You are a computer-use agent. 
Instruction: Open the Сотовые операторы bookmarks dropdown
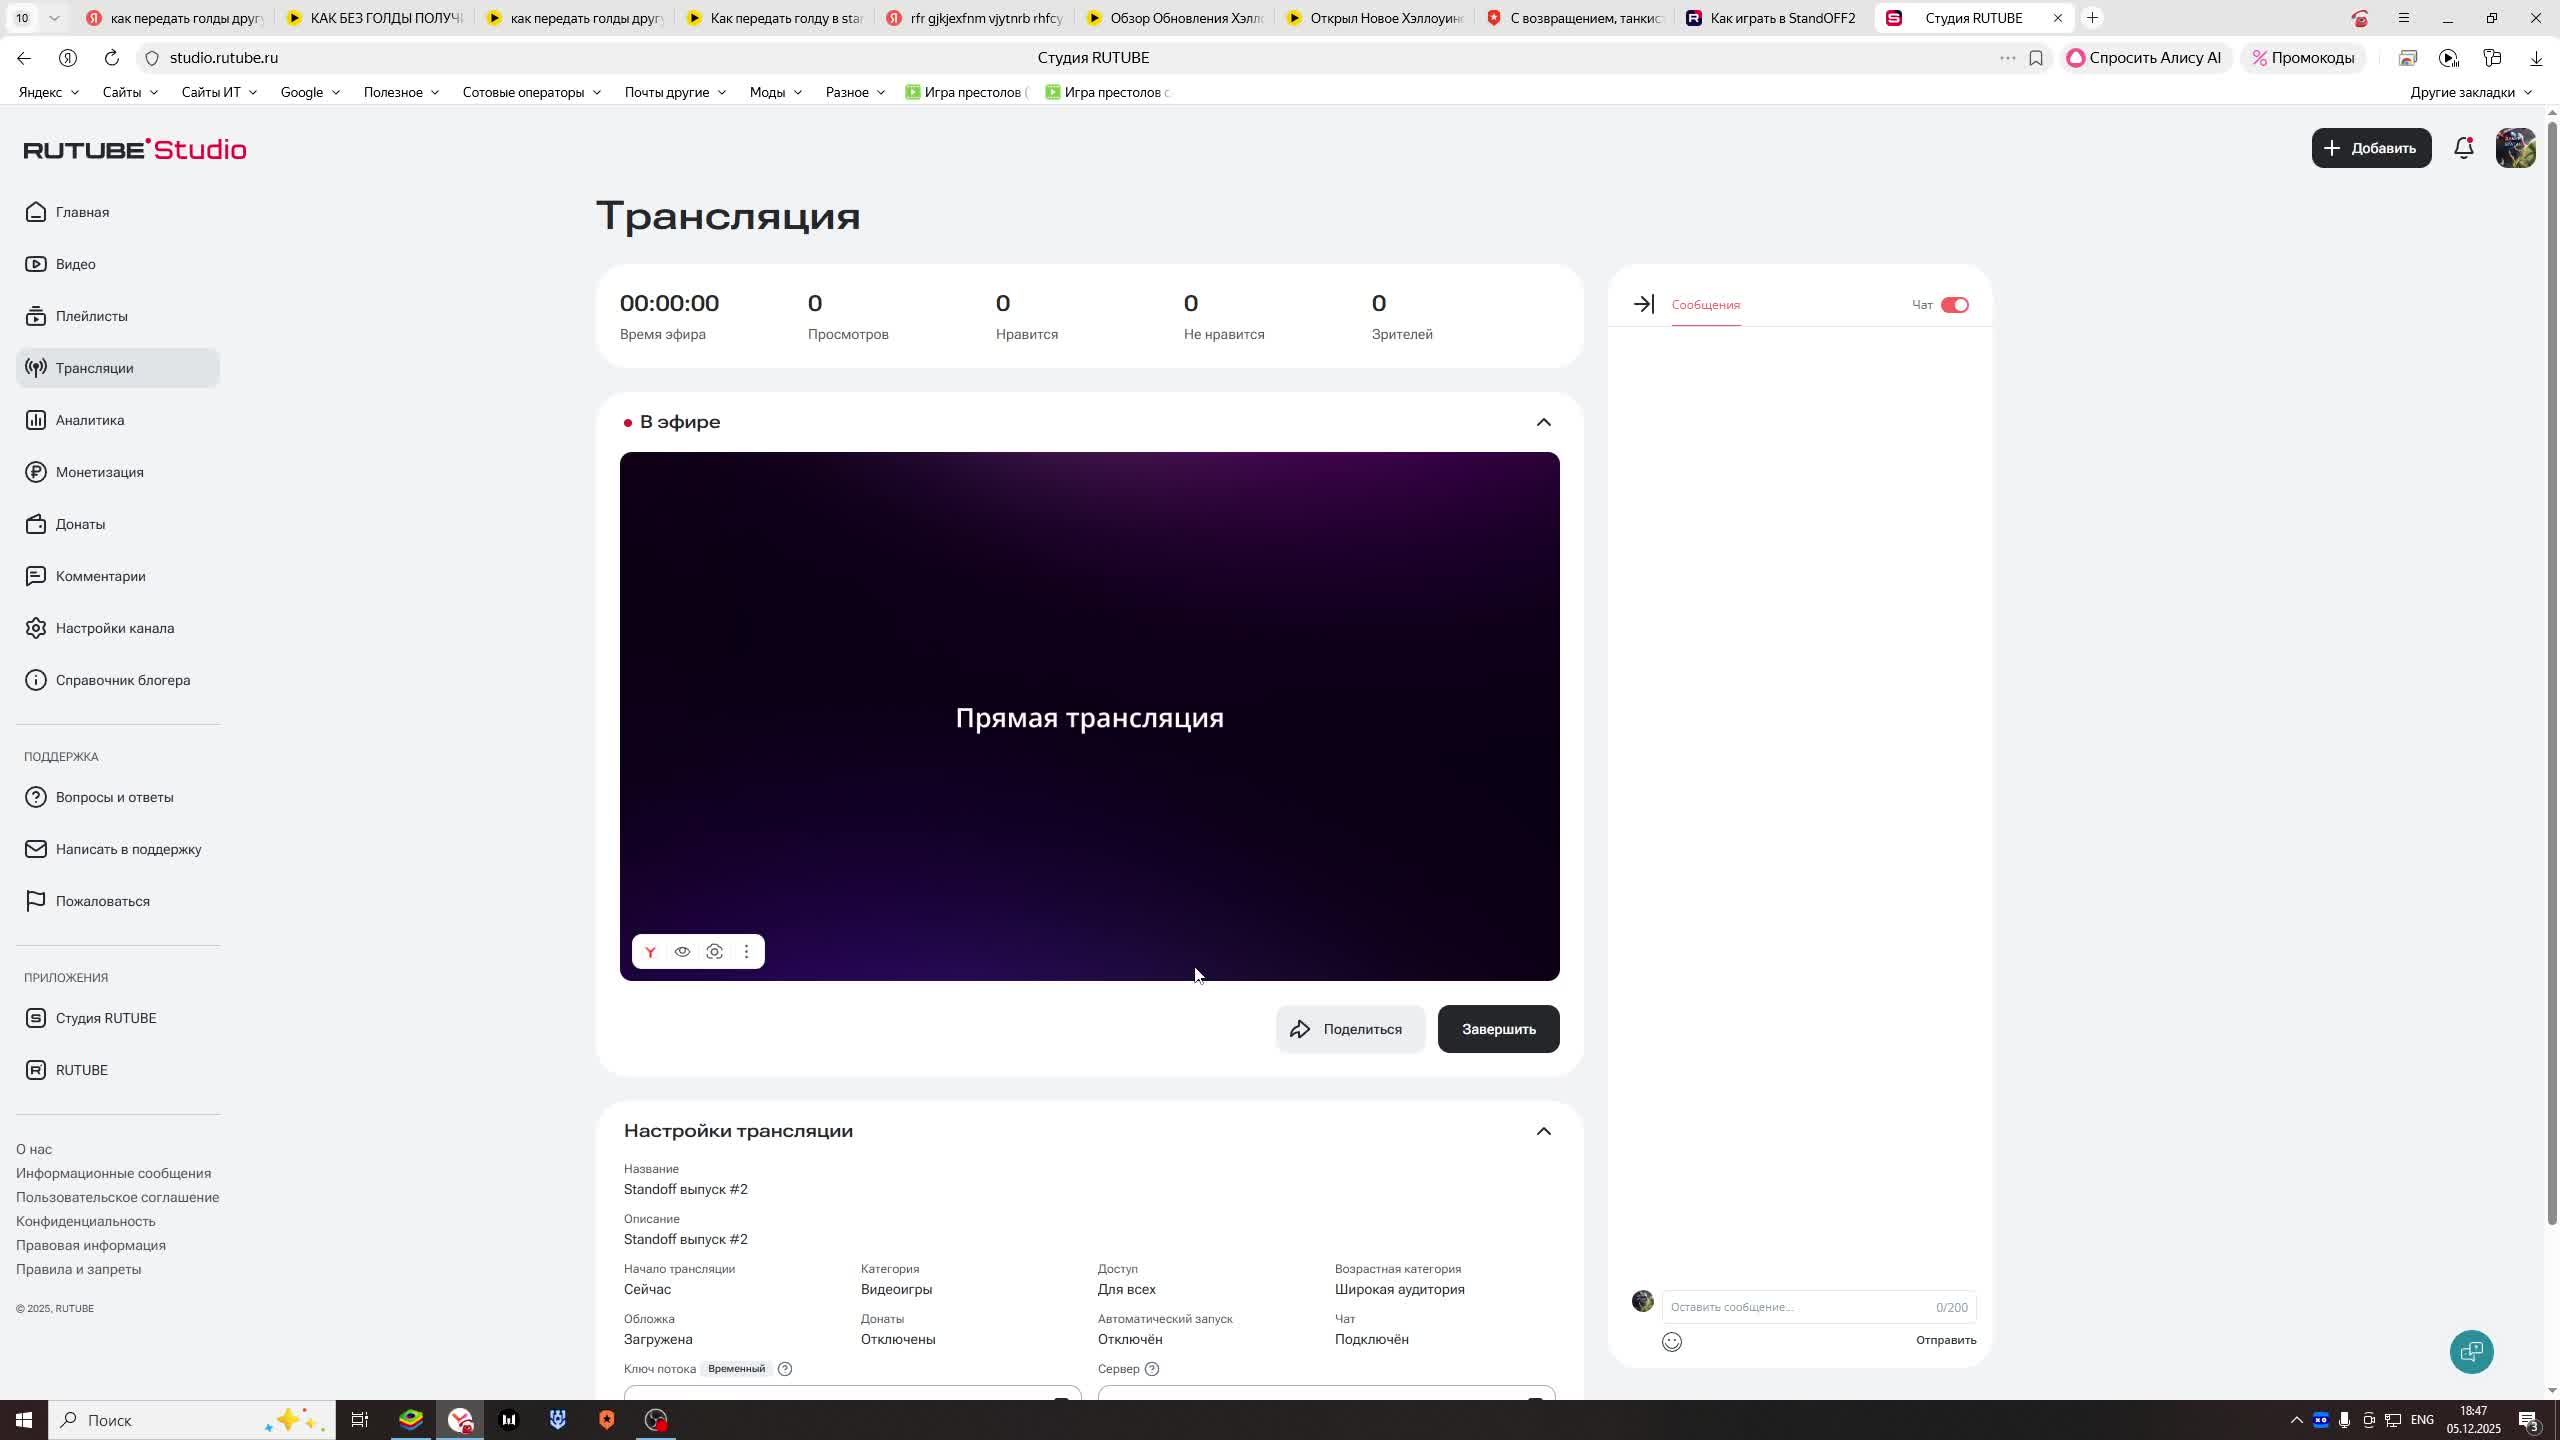tap(531, 92)
